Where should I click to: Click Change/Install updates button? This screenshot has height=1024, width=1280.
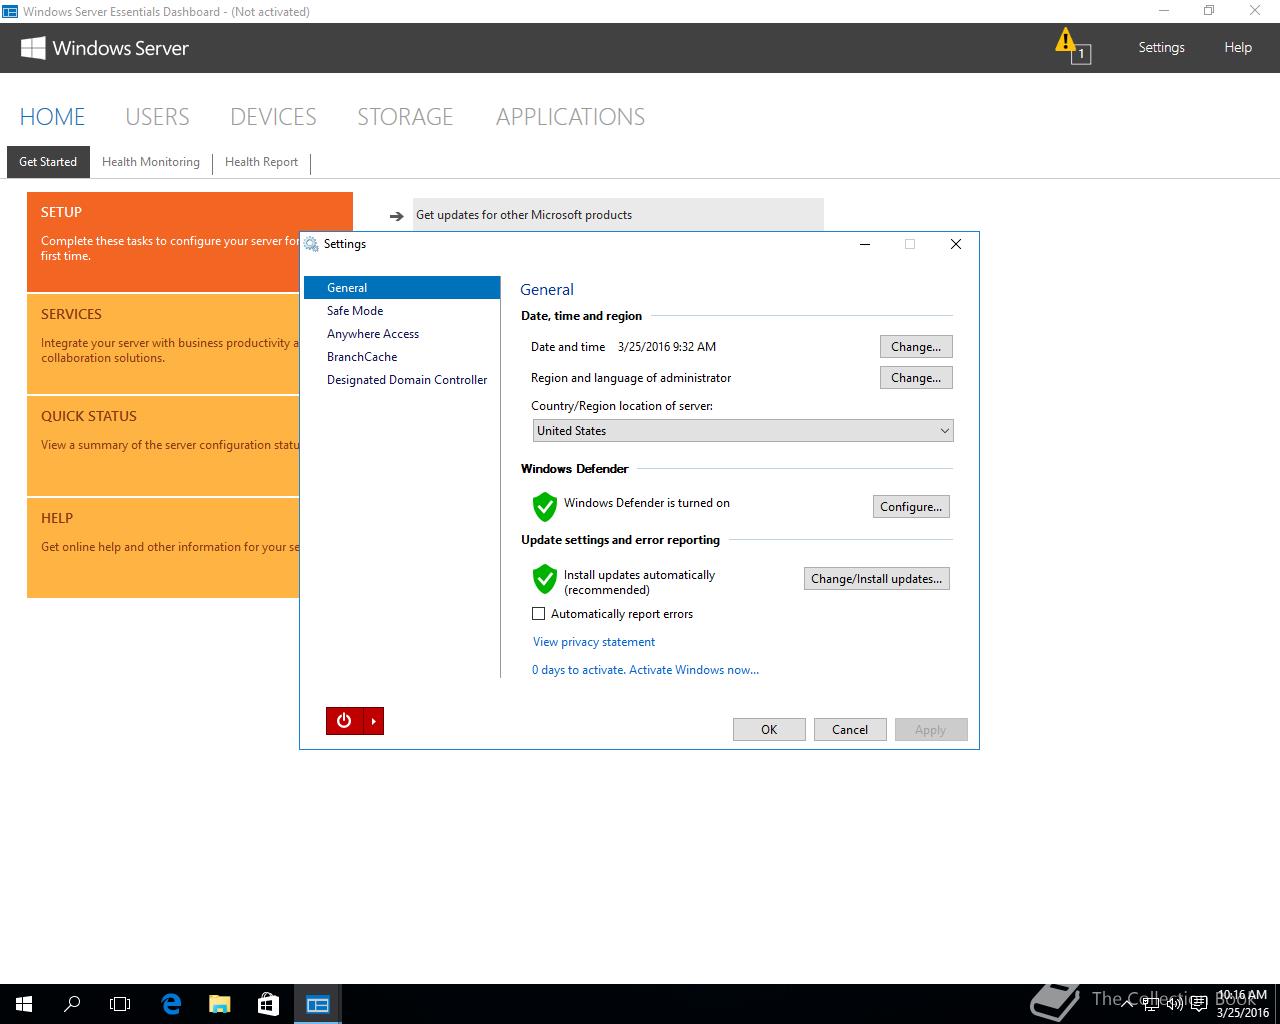[x=877, y=579]
